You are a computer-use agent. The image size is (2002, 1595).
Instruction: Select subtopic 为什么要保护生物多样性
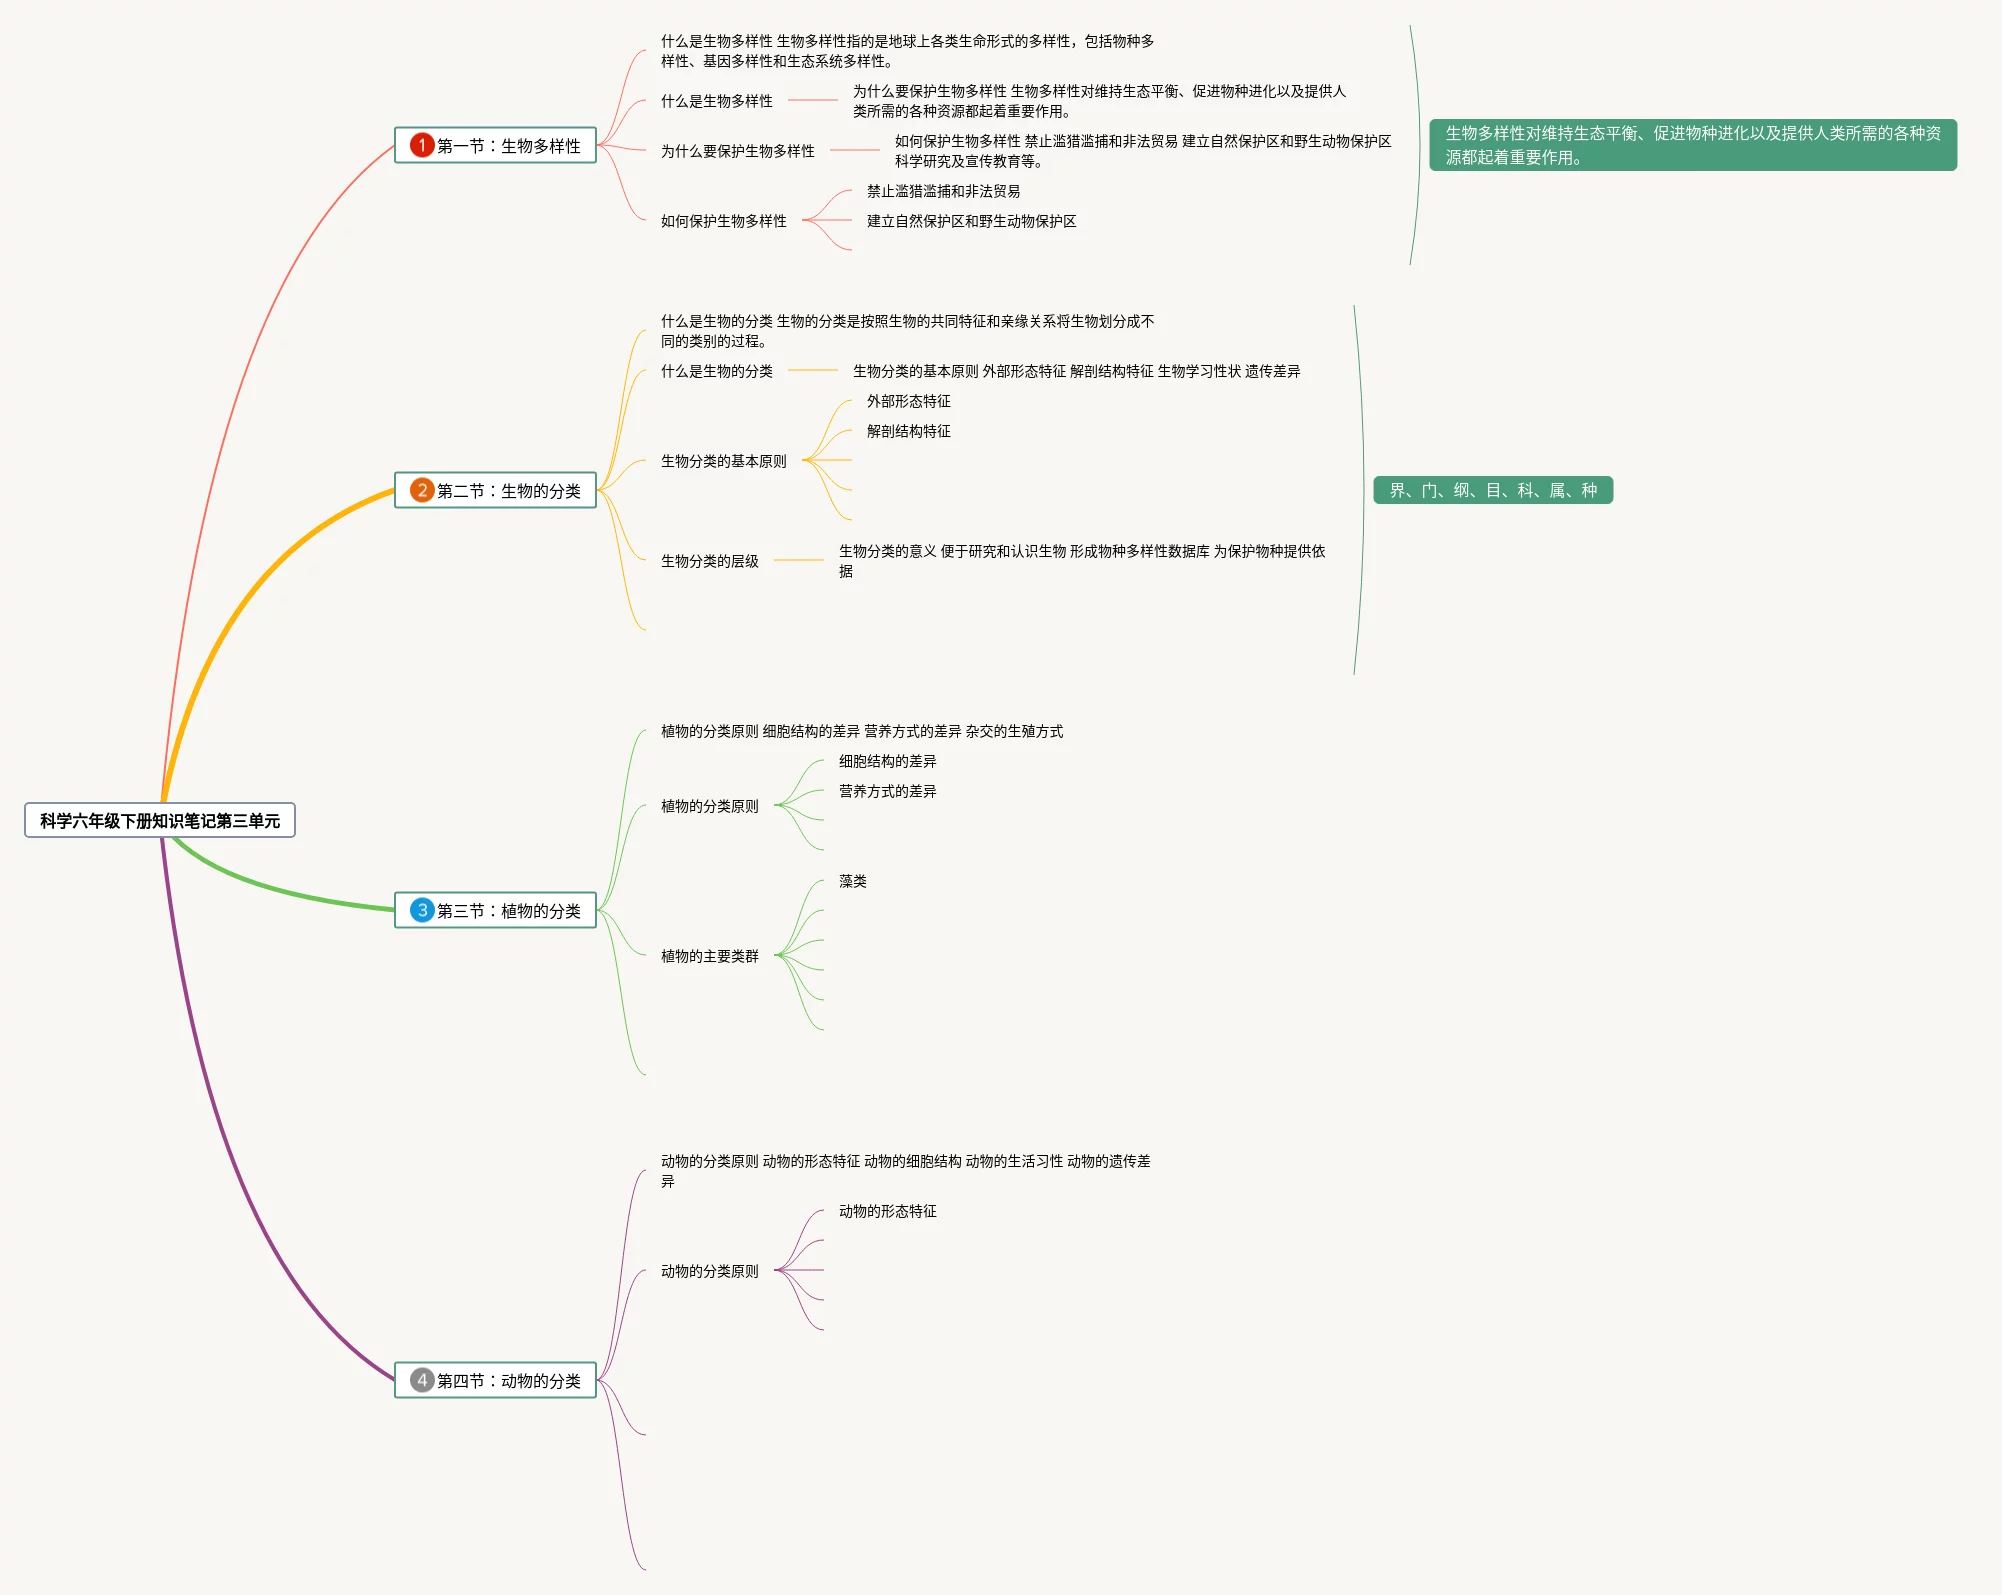(x=737, y=151)
